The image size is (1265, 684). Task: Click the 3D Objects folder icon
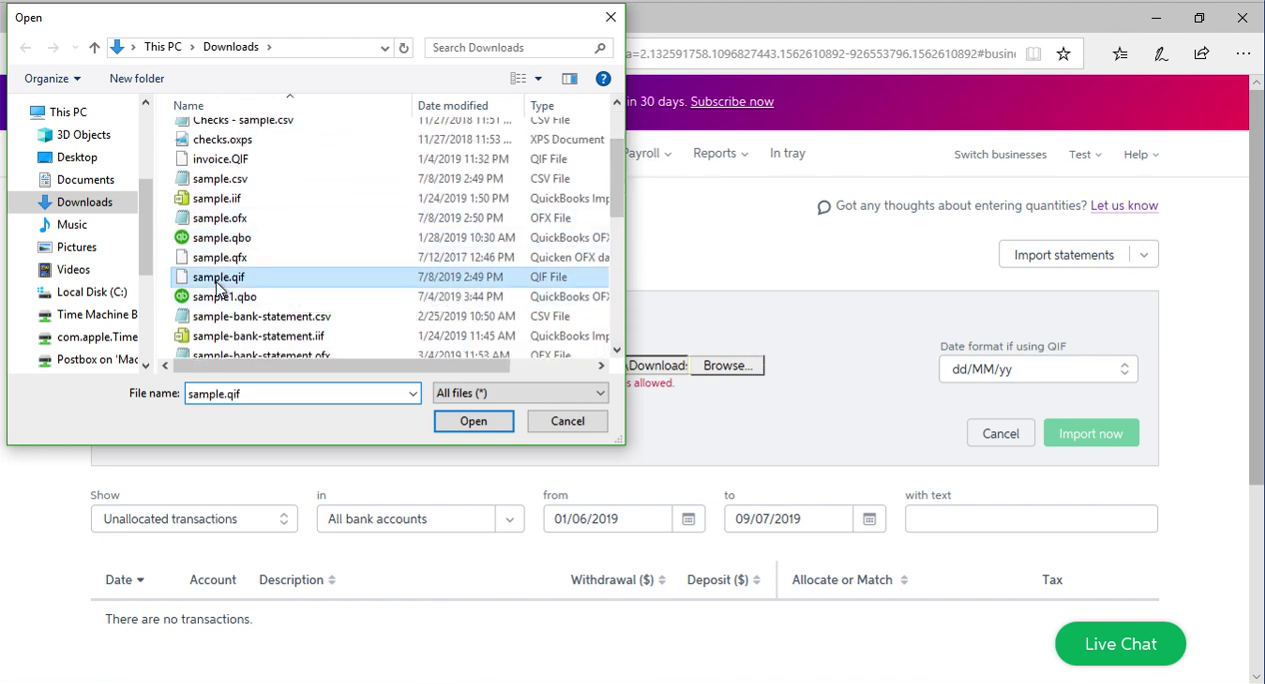click(x=44, y=135)
